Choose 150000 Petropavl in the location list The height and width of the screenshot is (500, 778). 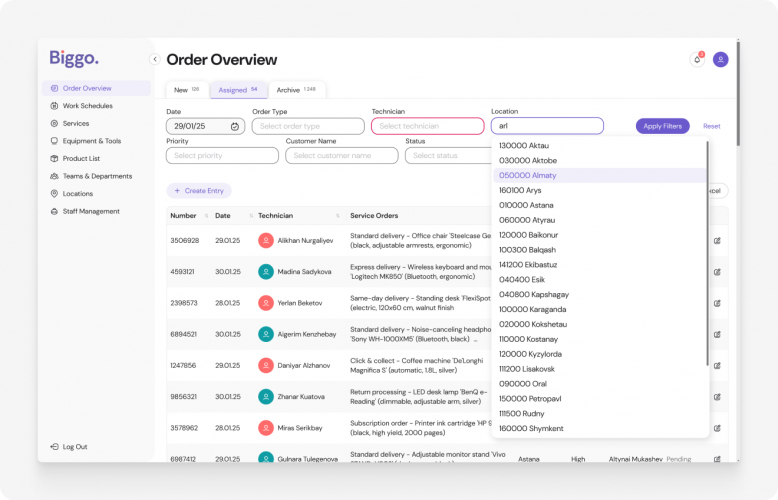(x=599, y=399)
